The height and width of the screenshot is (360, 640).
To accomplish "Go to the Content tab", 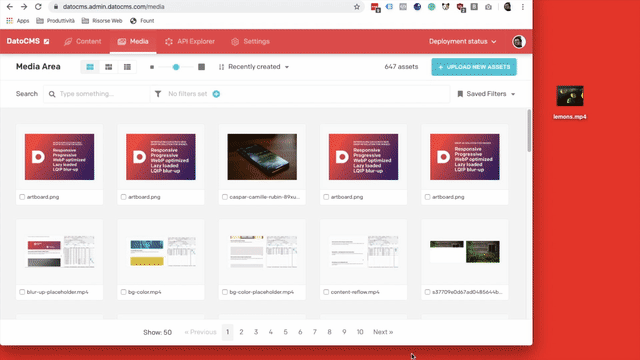I will 82,42.
